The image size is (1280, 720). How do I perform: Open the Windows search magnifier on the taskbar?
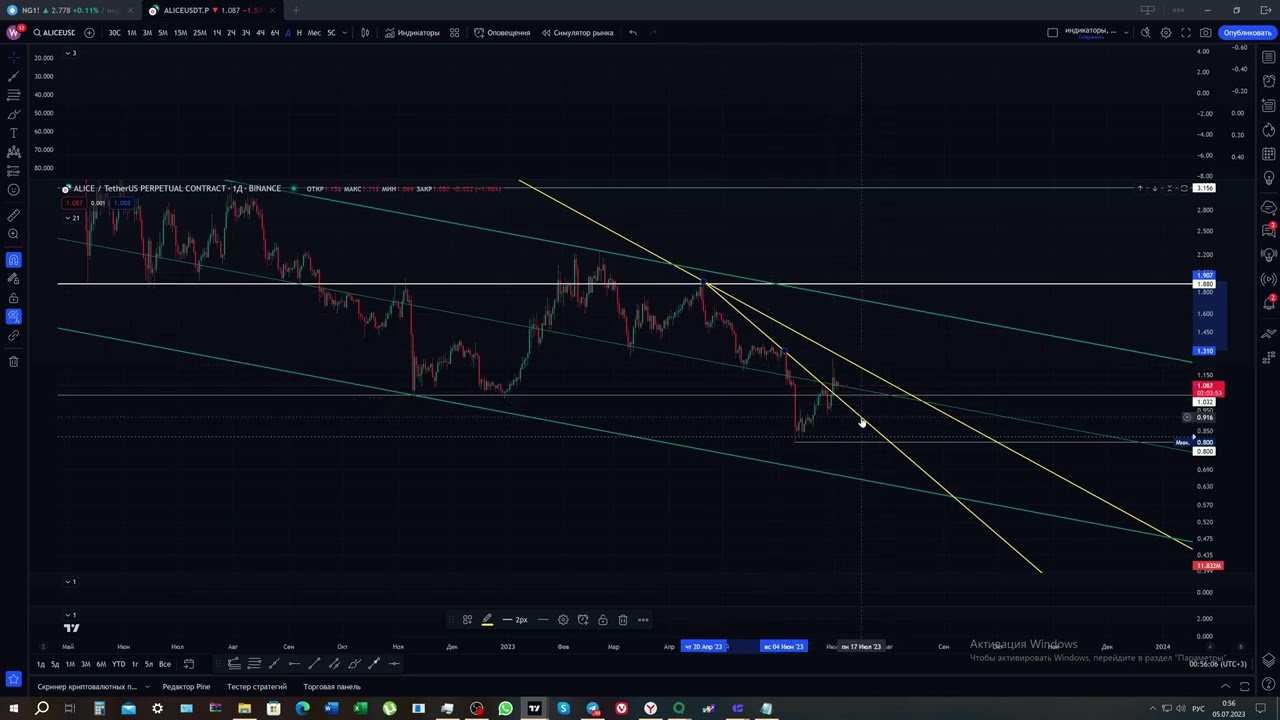[42, 709]
